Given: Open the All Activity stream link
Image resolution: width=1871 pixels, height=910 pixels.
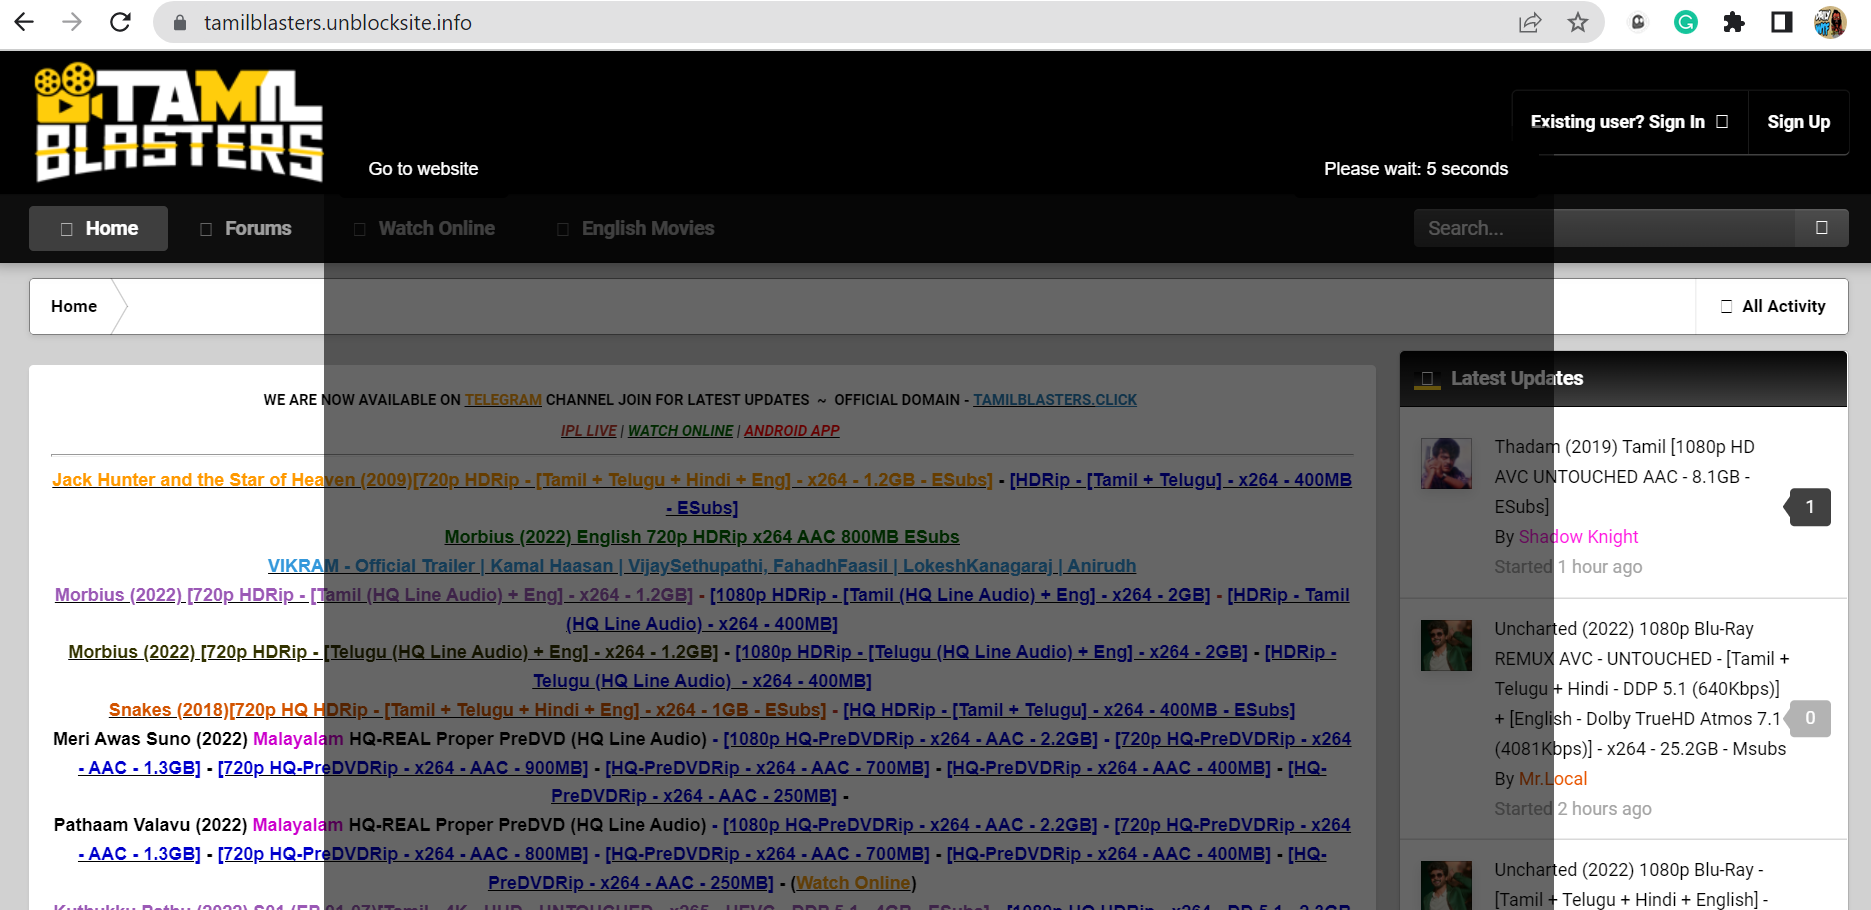Looking at the screenshot, I should 1772,306.
